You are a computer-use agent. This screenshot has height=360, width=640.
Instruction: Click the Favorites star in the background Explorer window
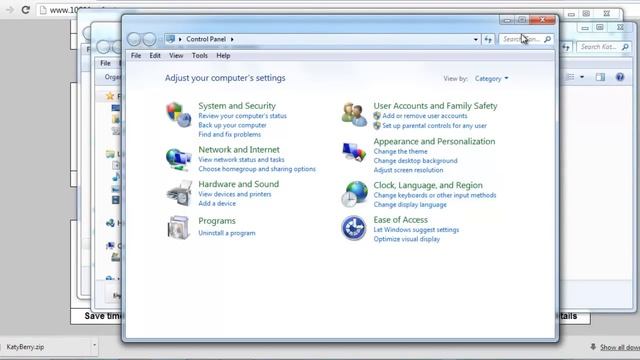tap(110, 96)
